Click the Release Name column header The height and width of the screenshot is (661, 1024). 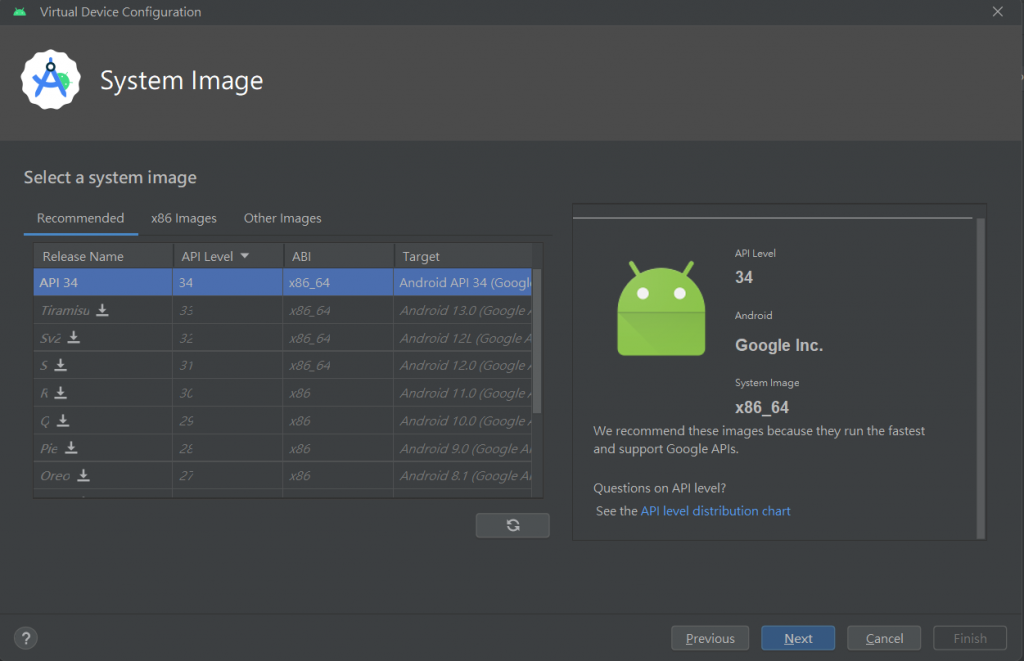coord(103,256)
